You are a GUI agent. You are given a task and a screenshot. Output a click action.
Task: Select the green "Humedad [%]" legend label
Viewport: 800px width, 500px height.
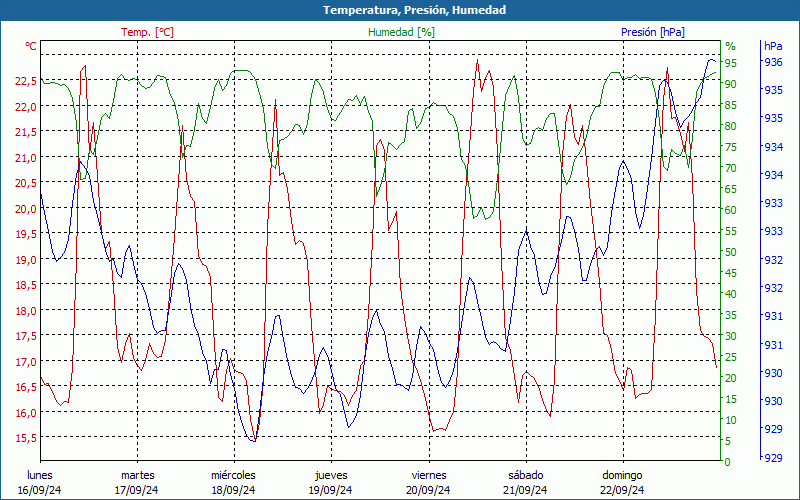(402, 32)
